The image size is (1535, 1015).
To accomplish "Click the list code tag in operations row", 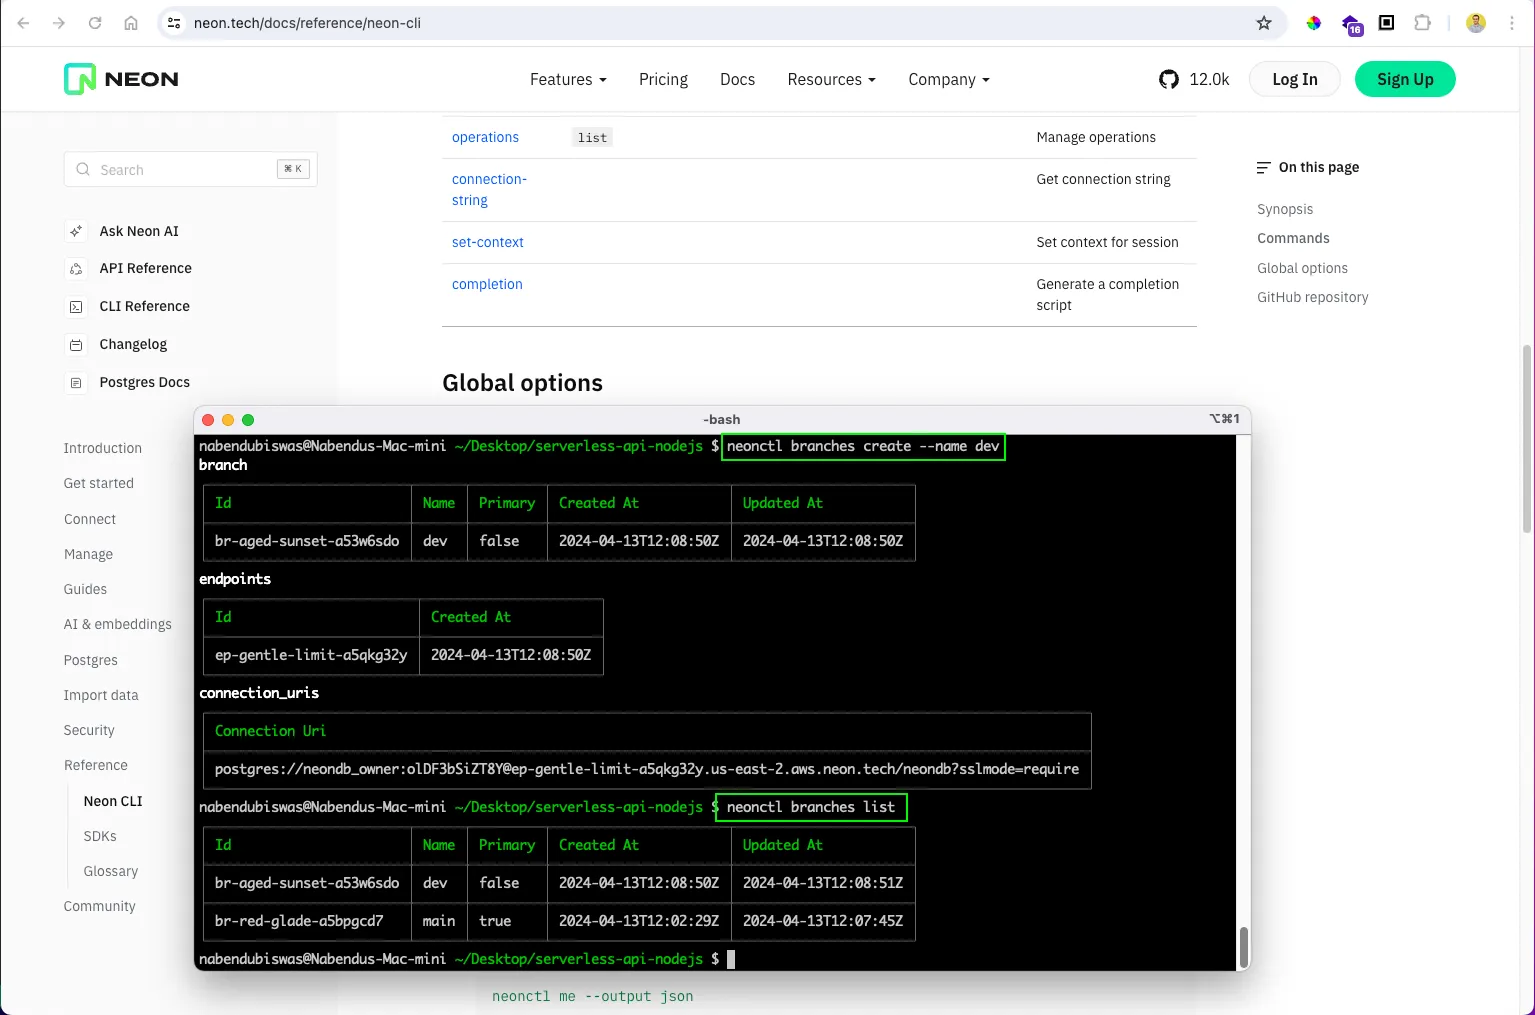I will [592, 138].
